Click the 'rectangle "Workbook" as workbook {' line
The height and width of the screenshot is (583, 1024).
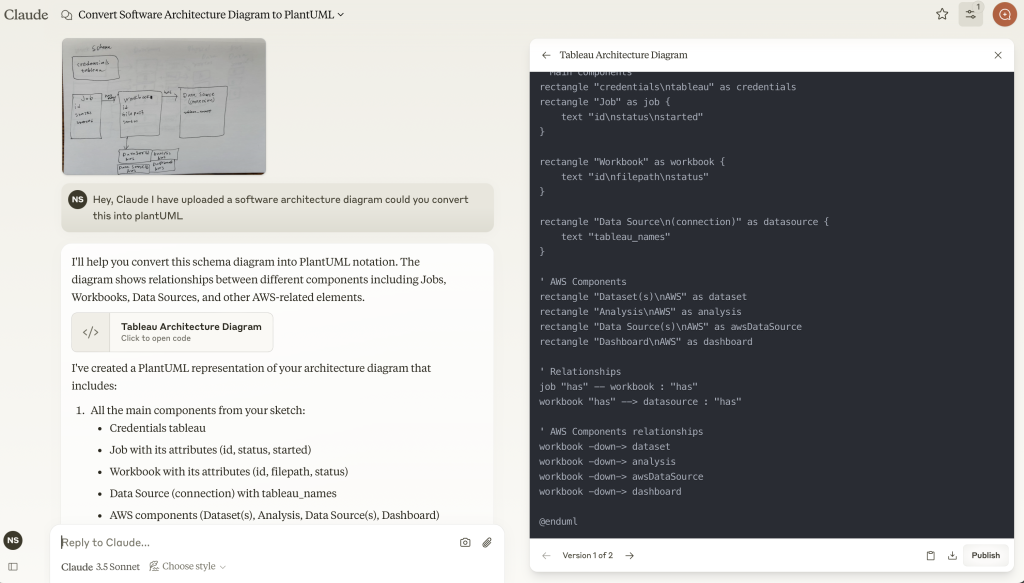coord(632,162)
